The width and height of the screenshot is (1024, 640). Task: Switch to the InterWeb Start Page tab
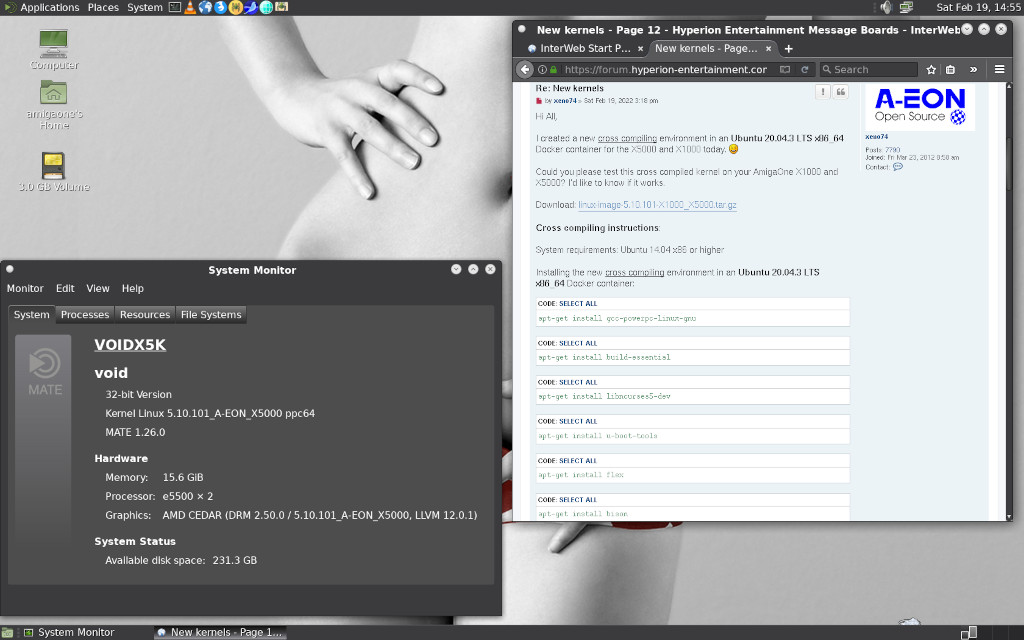pos(584,48)
